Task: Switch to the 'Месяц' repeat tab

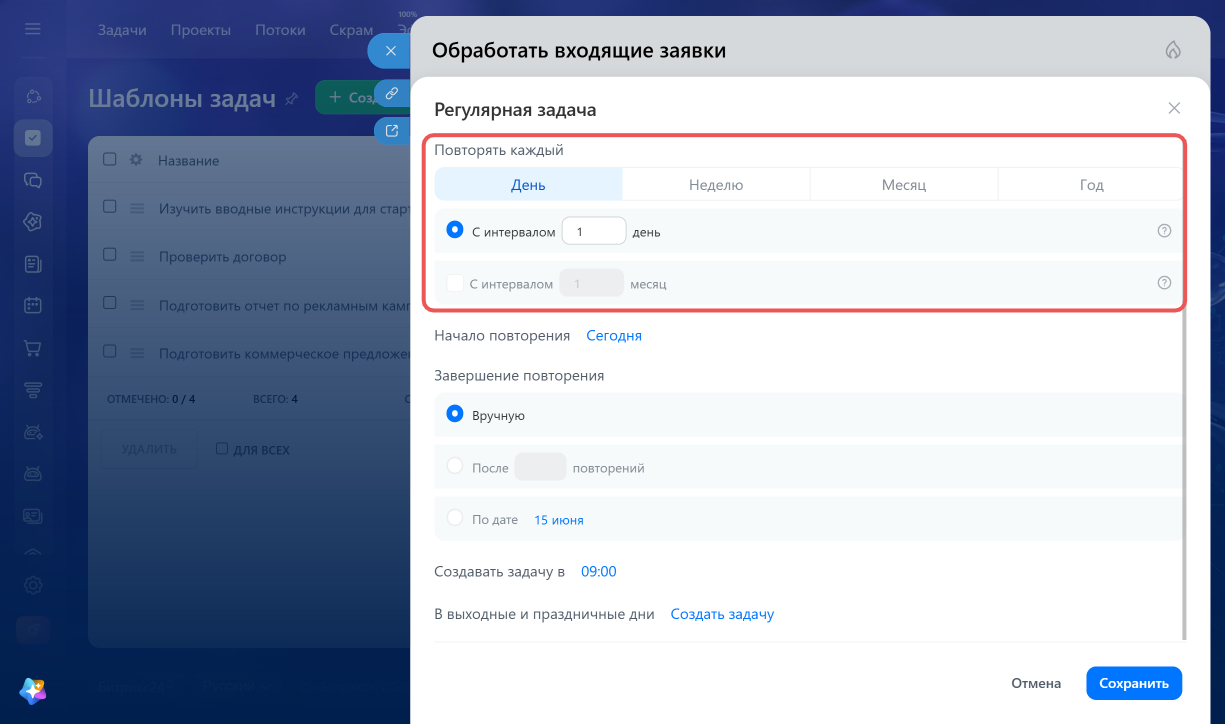Action: 904,185
